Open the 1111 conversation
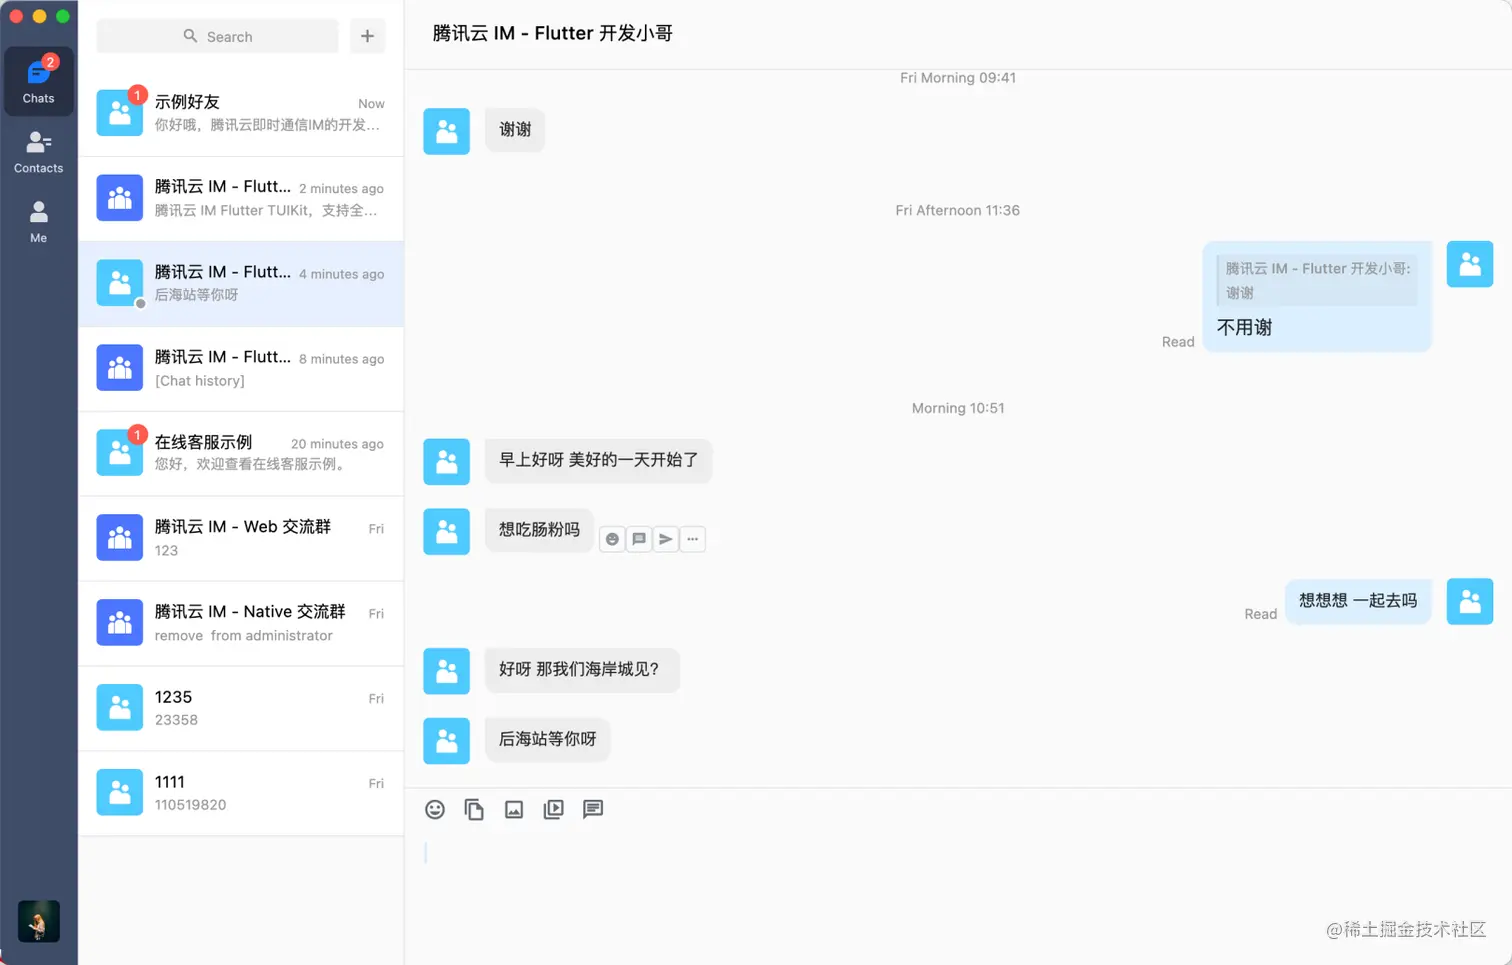This screenshot has width=1512, height=965. pos(241,793)
